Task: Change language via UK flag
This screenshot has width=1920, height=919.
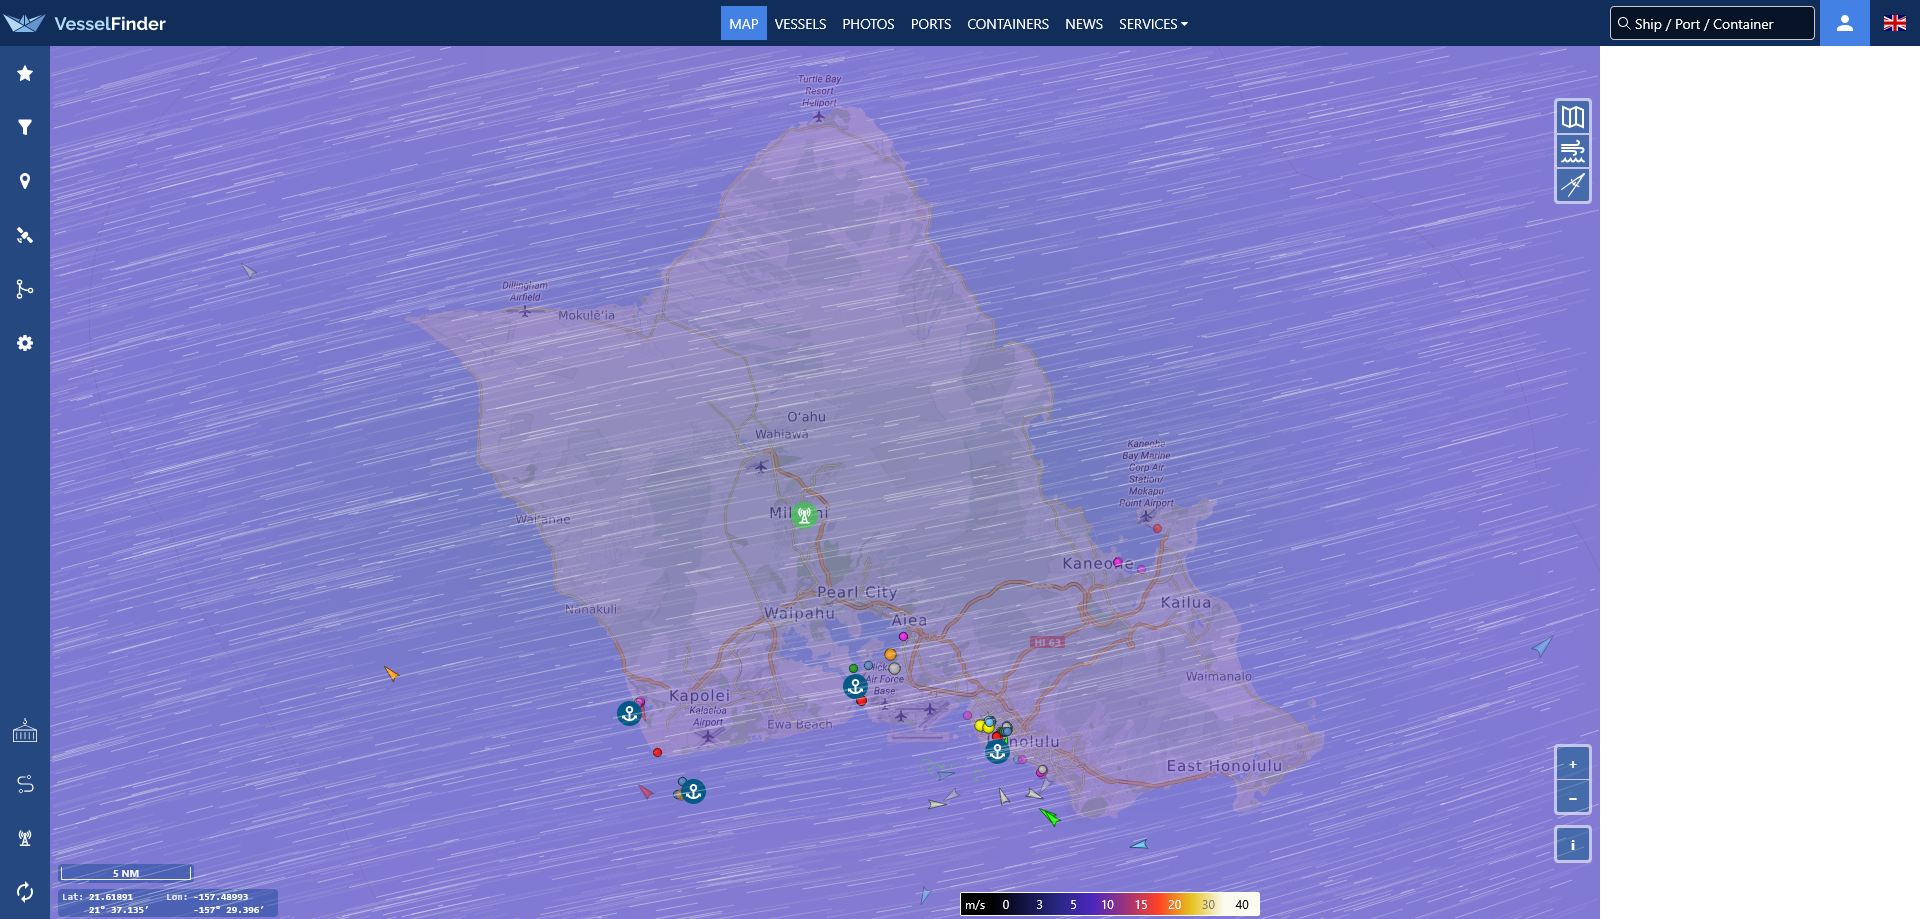Action: tap(1895, 23)
